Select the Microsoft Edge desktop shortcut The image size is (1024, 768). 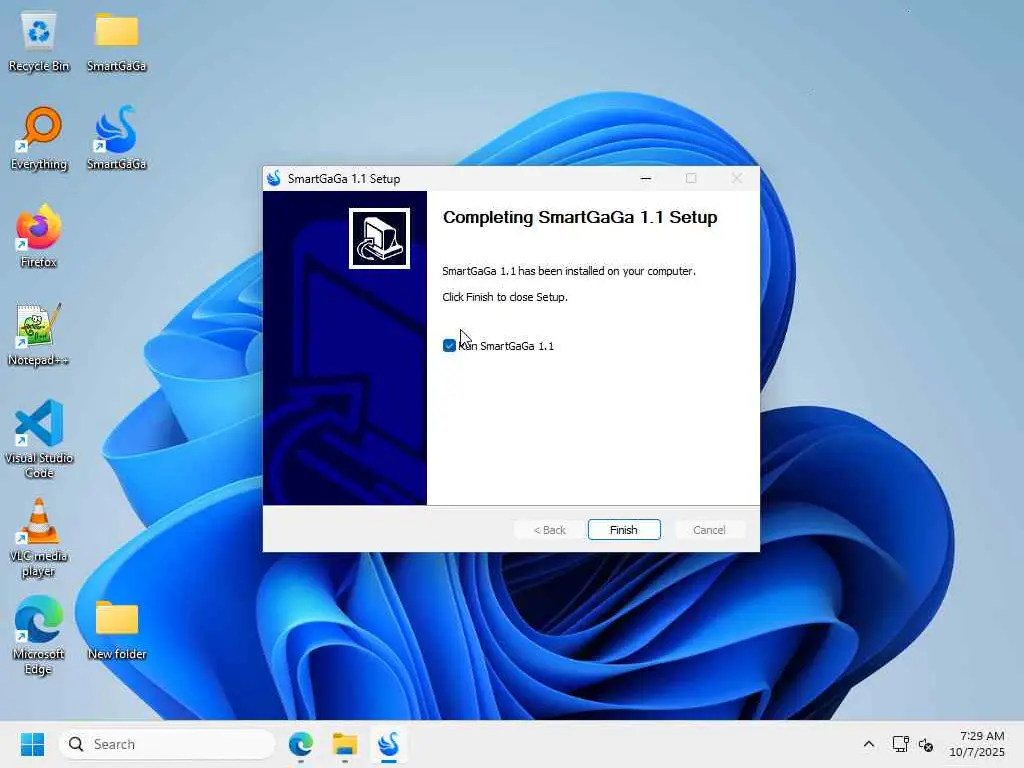pos(39,635)
